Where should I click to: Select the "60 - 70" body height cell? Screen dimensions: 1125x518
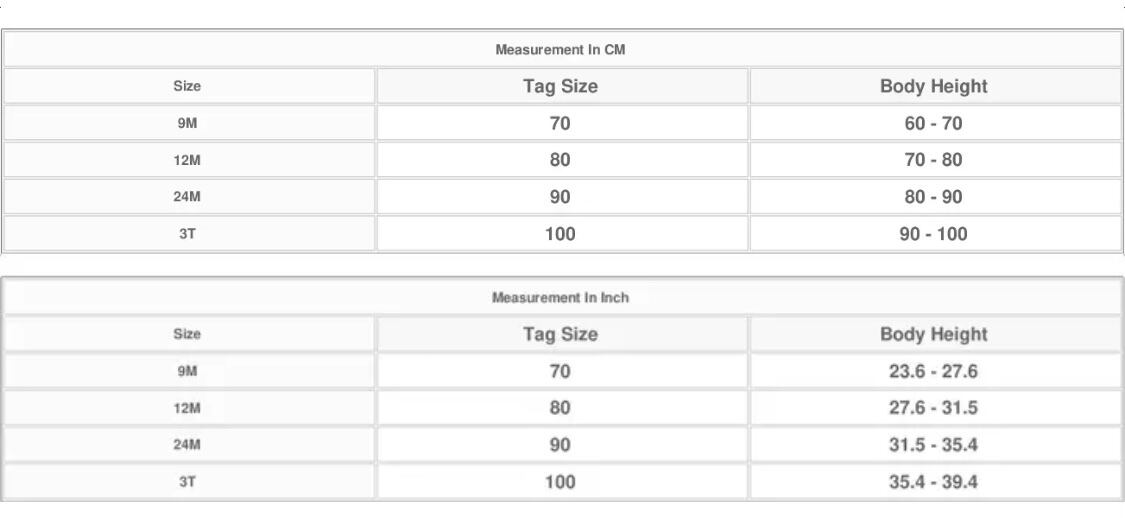tap(933, 124)
